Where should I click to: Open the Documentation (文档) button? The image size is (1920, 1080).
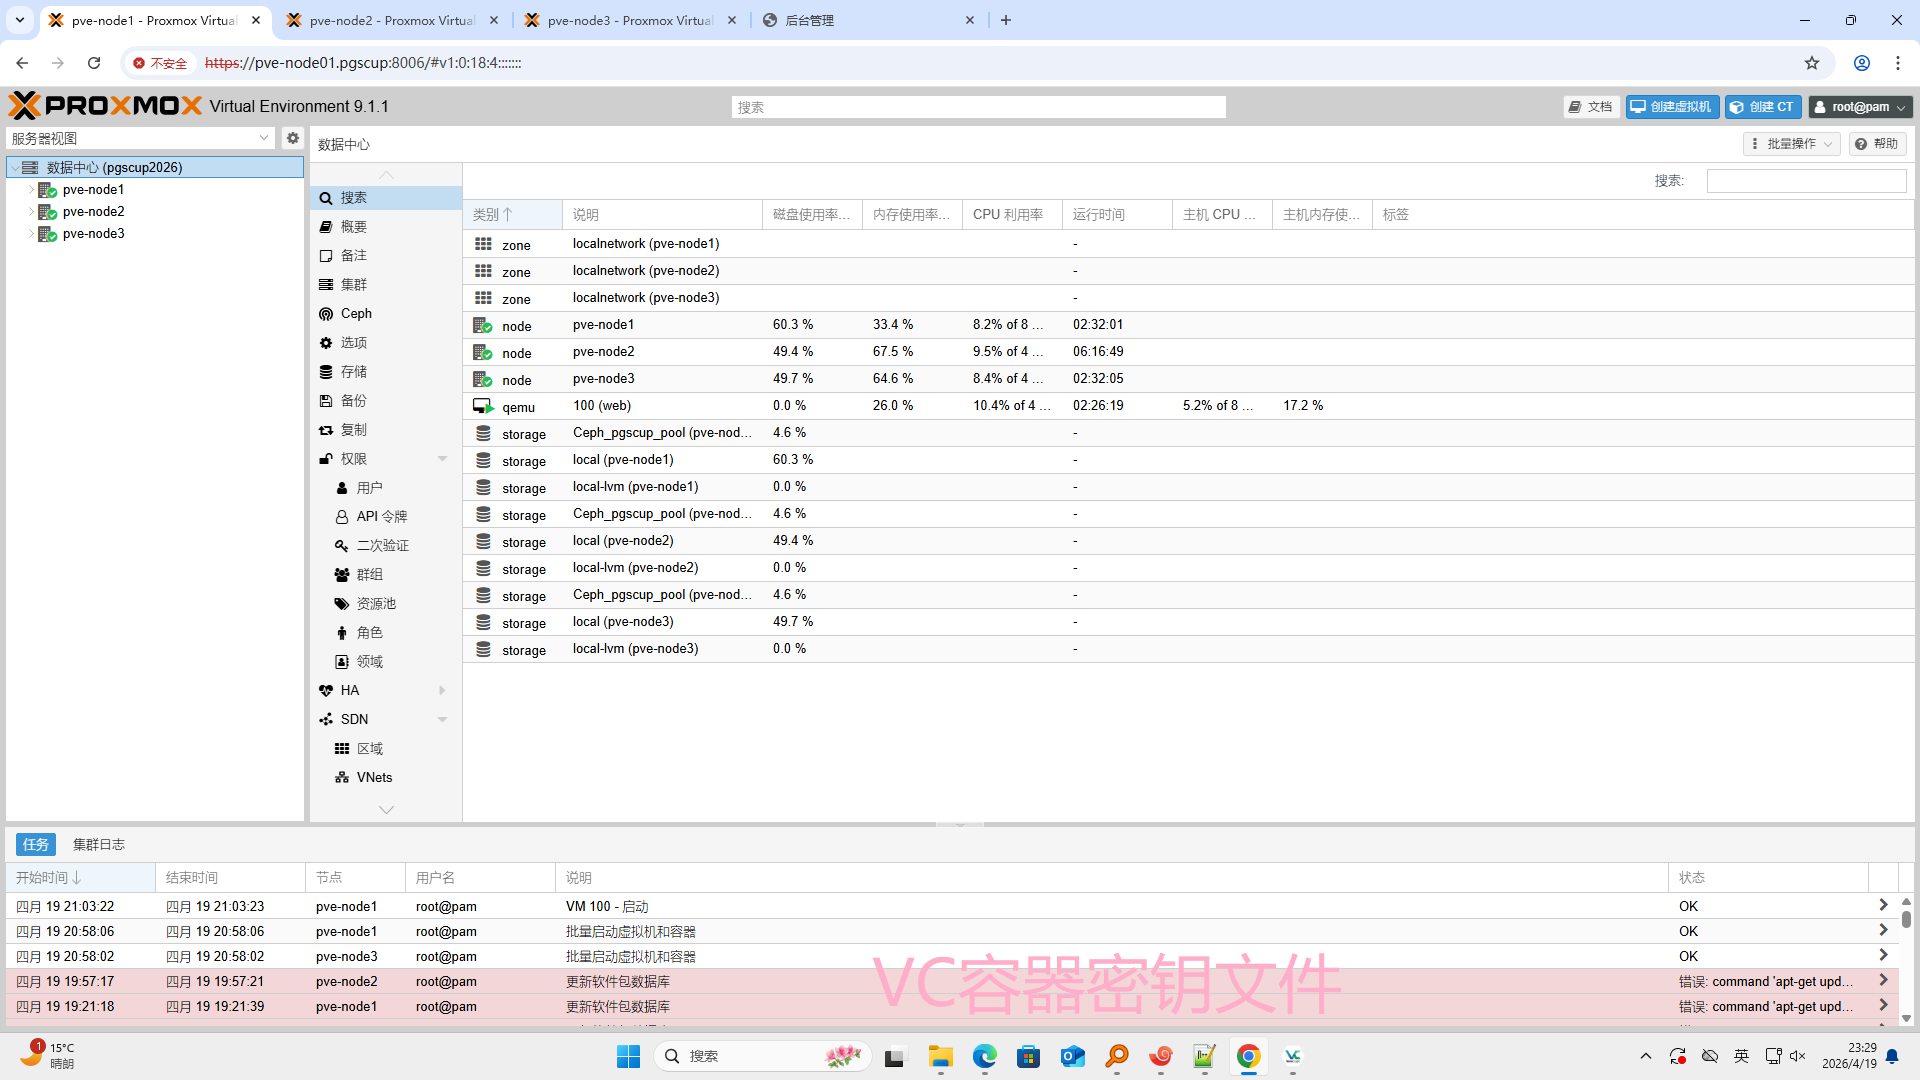tap(1591, 106)
